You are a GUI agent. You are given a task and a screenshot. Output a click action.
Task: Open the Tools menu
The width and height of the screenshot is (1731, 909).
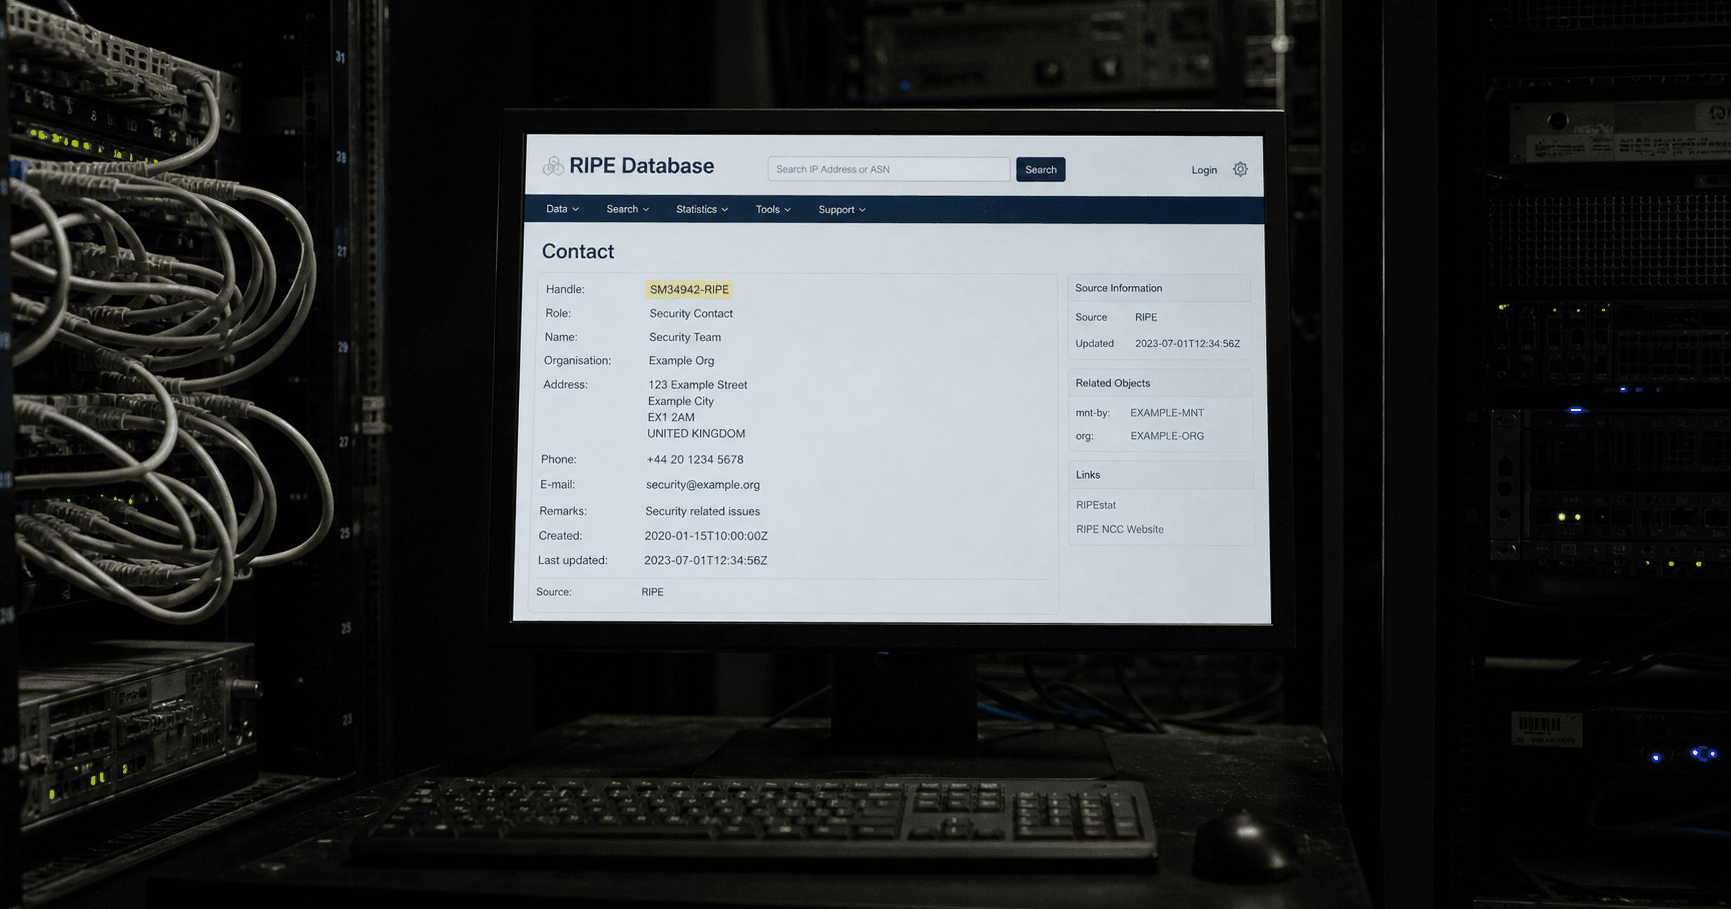pyautogui.click(x=773, y=209)
